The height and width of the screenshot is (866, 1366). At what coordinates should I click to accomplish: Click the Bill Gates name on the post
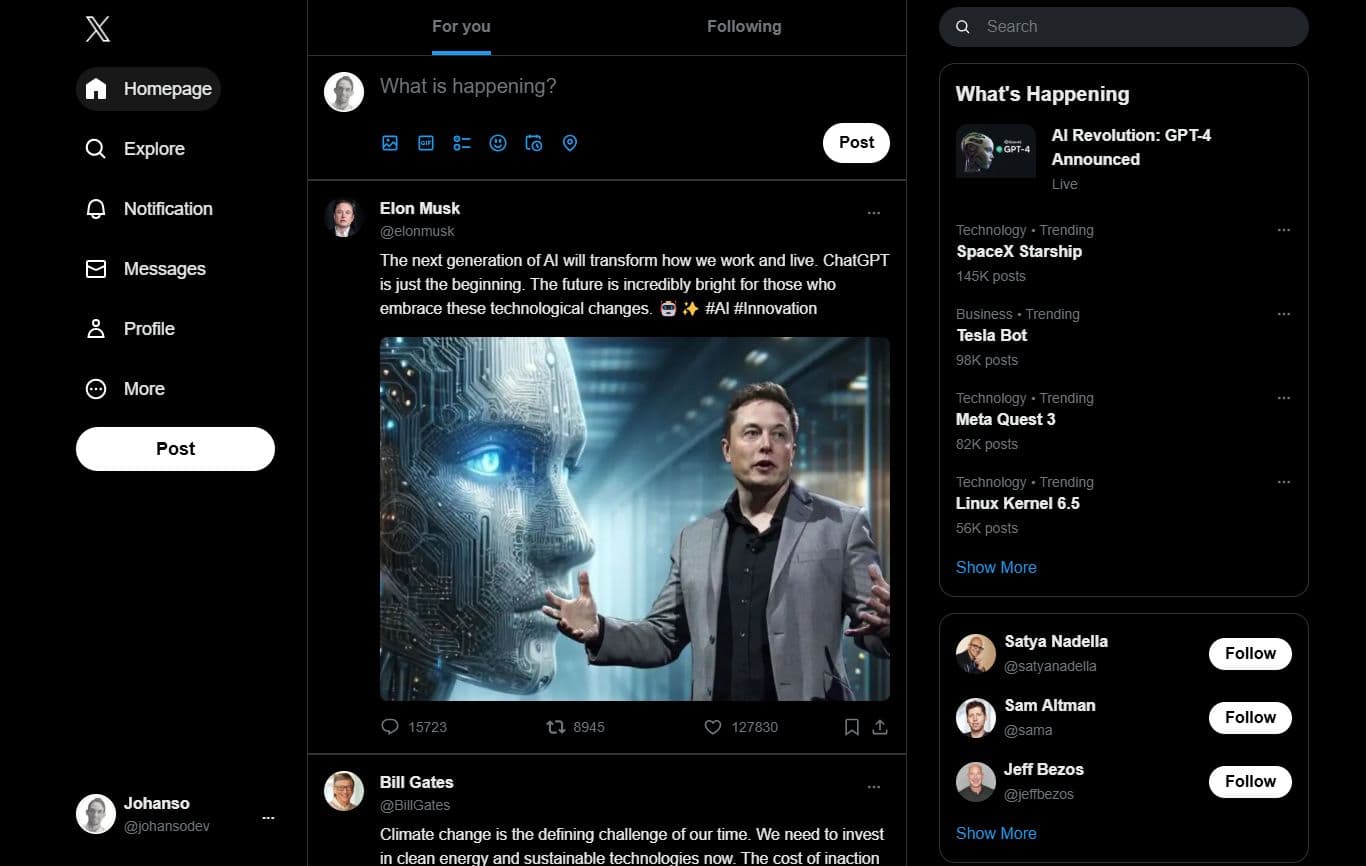point(417,782)
